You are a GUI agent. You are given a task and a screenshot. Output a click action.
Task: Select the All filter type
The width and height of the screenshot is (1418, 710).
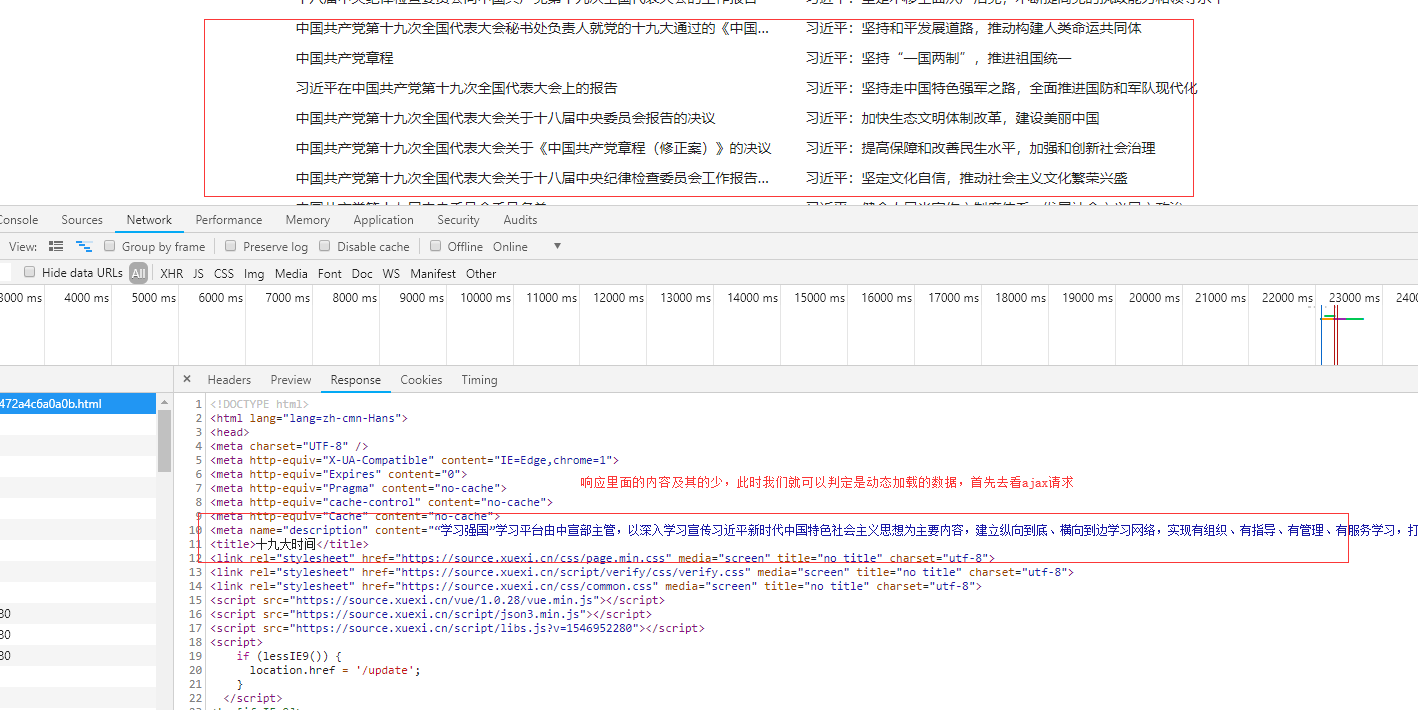tap(138, 273)
